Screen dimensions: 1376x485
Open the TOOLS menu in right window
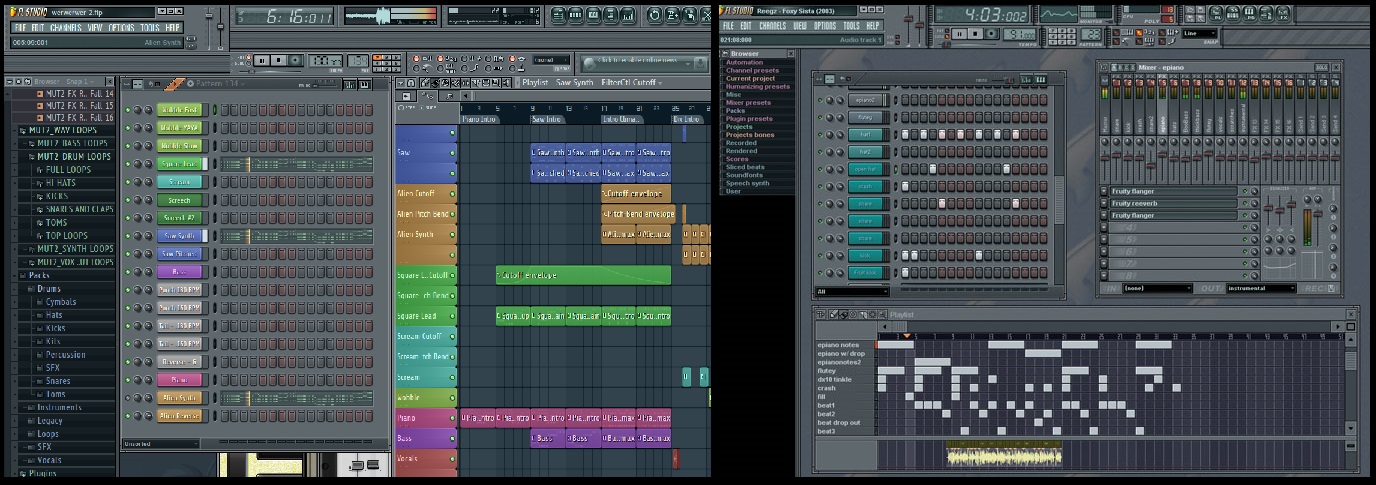(851, 26)
